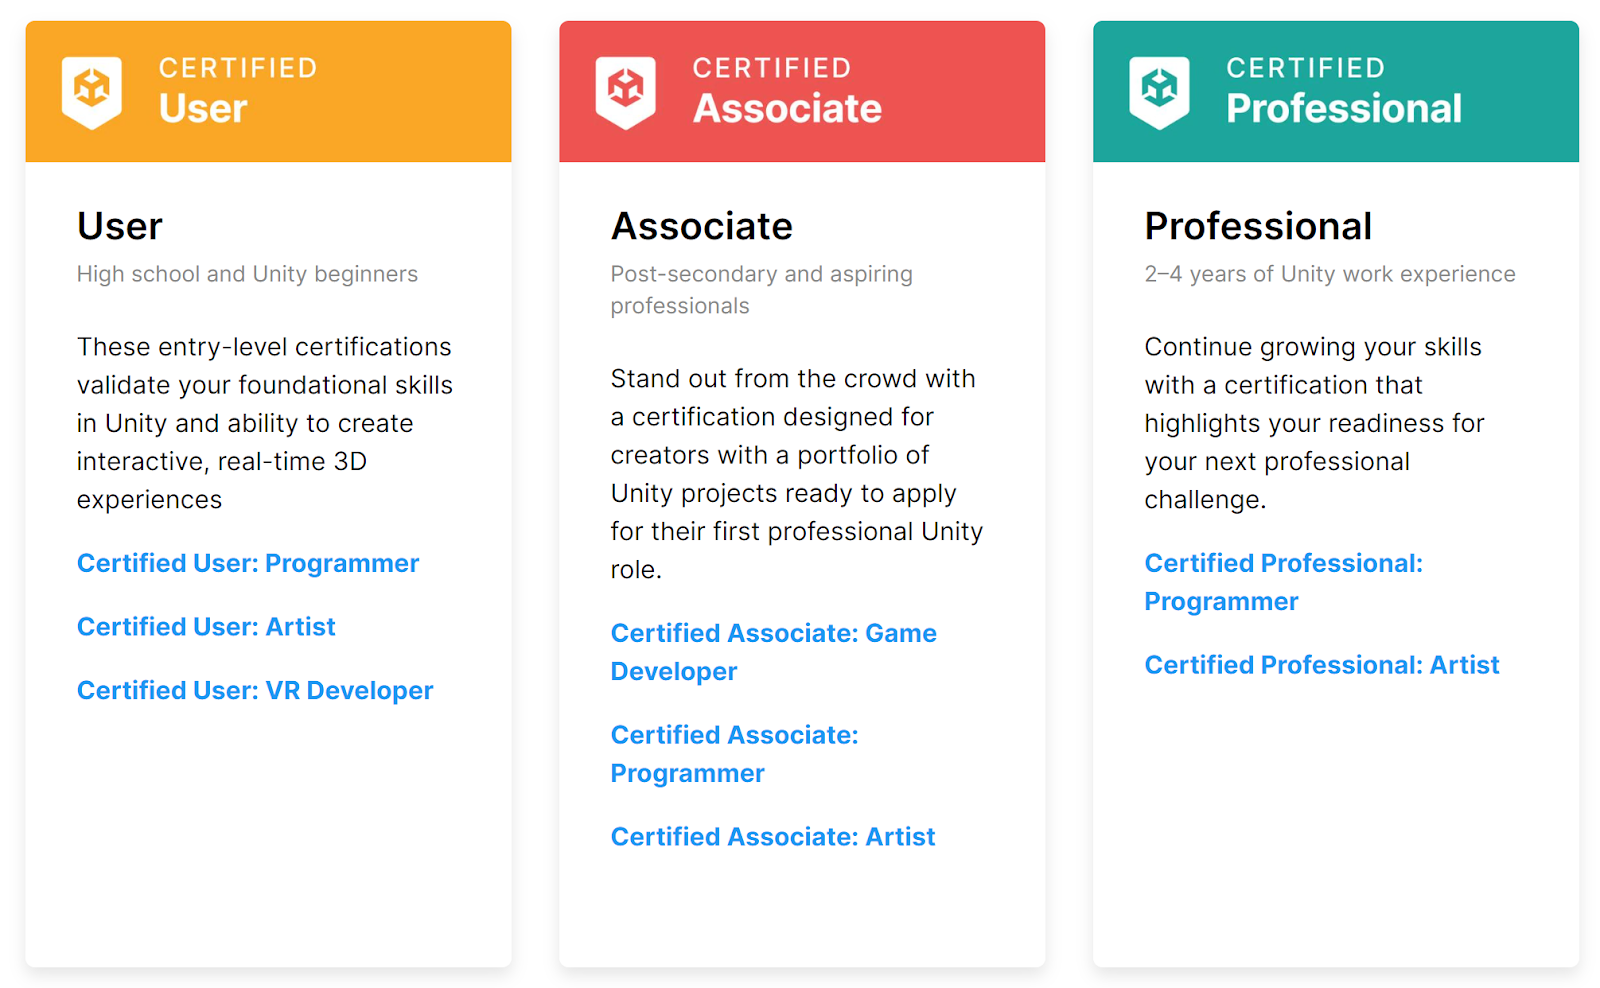The width and height of the screenshot is (1600, 988).
Task: Open the Certified User: Programmer link
Action: 248,563
